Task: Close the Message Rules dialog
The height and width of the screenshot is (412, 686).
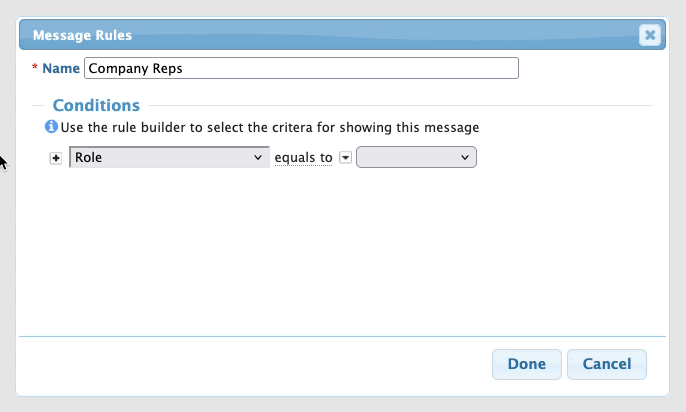Action: coord(650,35)
